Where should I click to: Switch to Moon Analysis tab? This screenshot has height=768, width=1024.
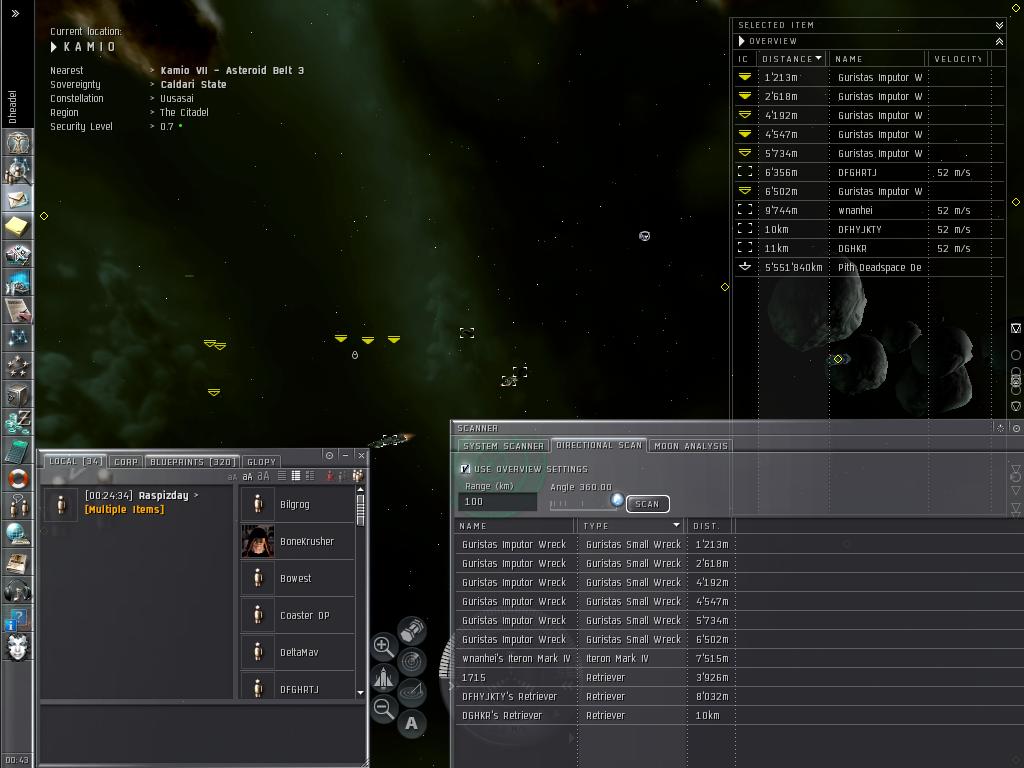pyautogui.click(x=690, y=445)
